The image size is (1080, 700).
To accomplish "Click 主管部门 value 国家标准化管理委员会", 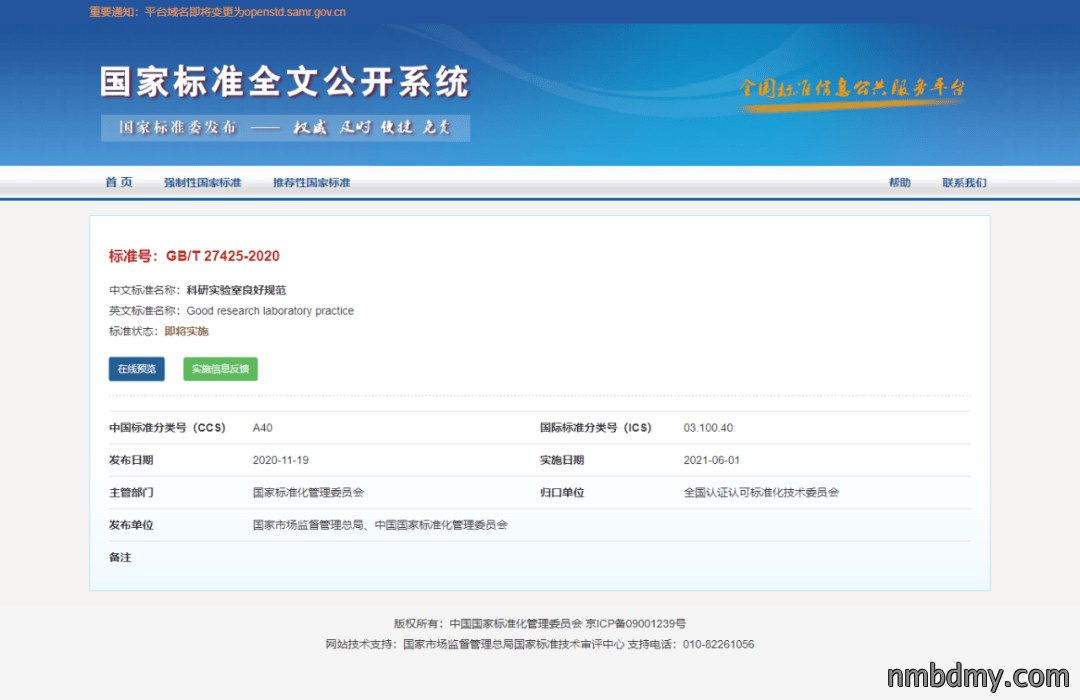I will pos(308,493).
